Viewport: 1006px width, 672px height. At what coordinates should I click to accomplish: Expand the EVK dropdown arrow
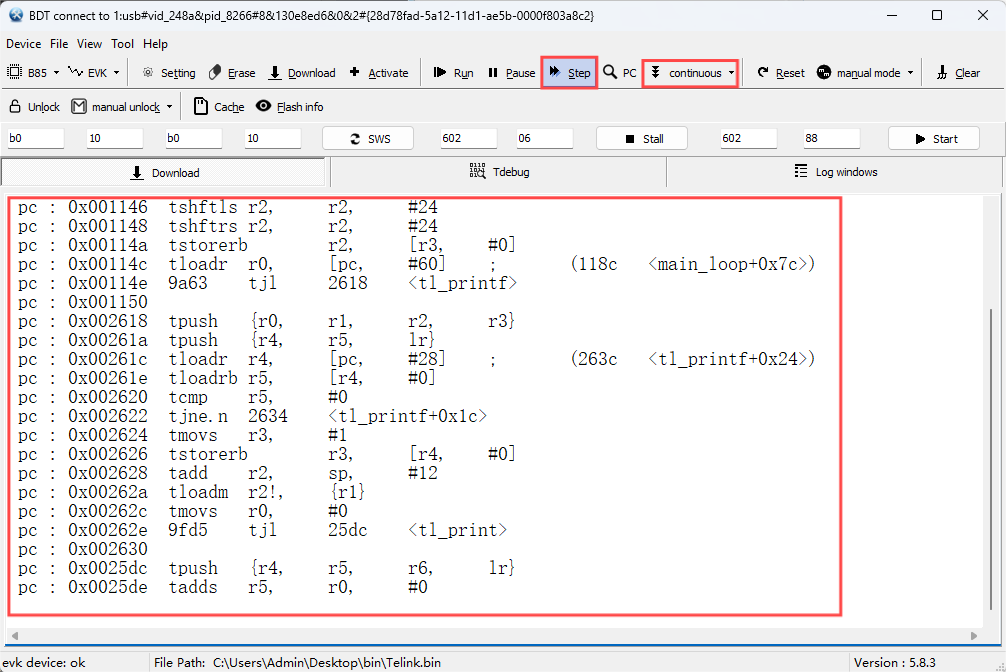click(116, 73)
